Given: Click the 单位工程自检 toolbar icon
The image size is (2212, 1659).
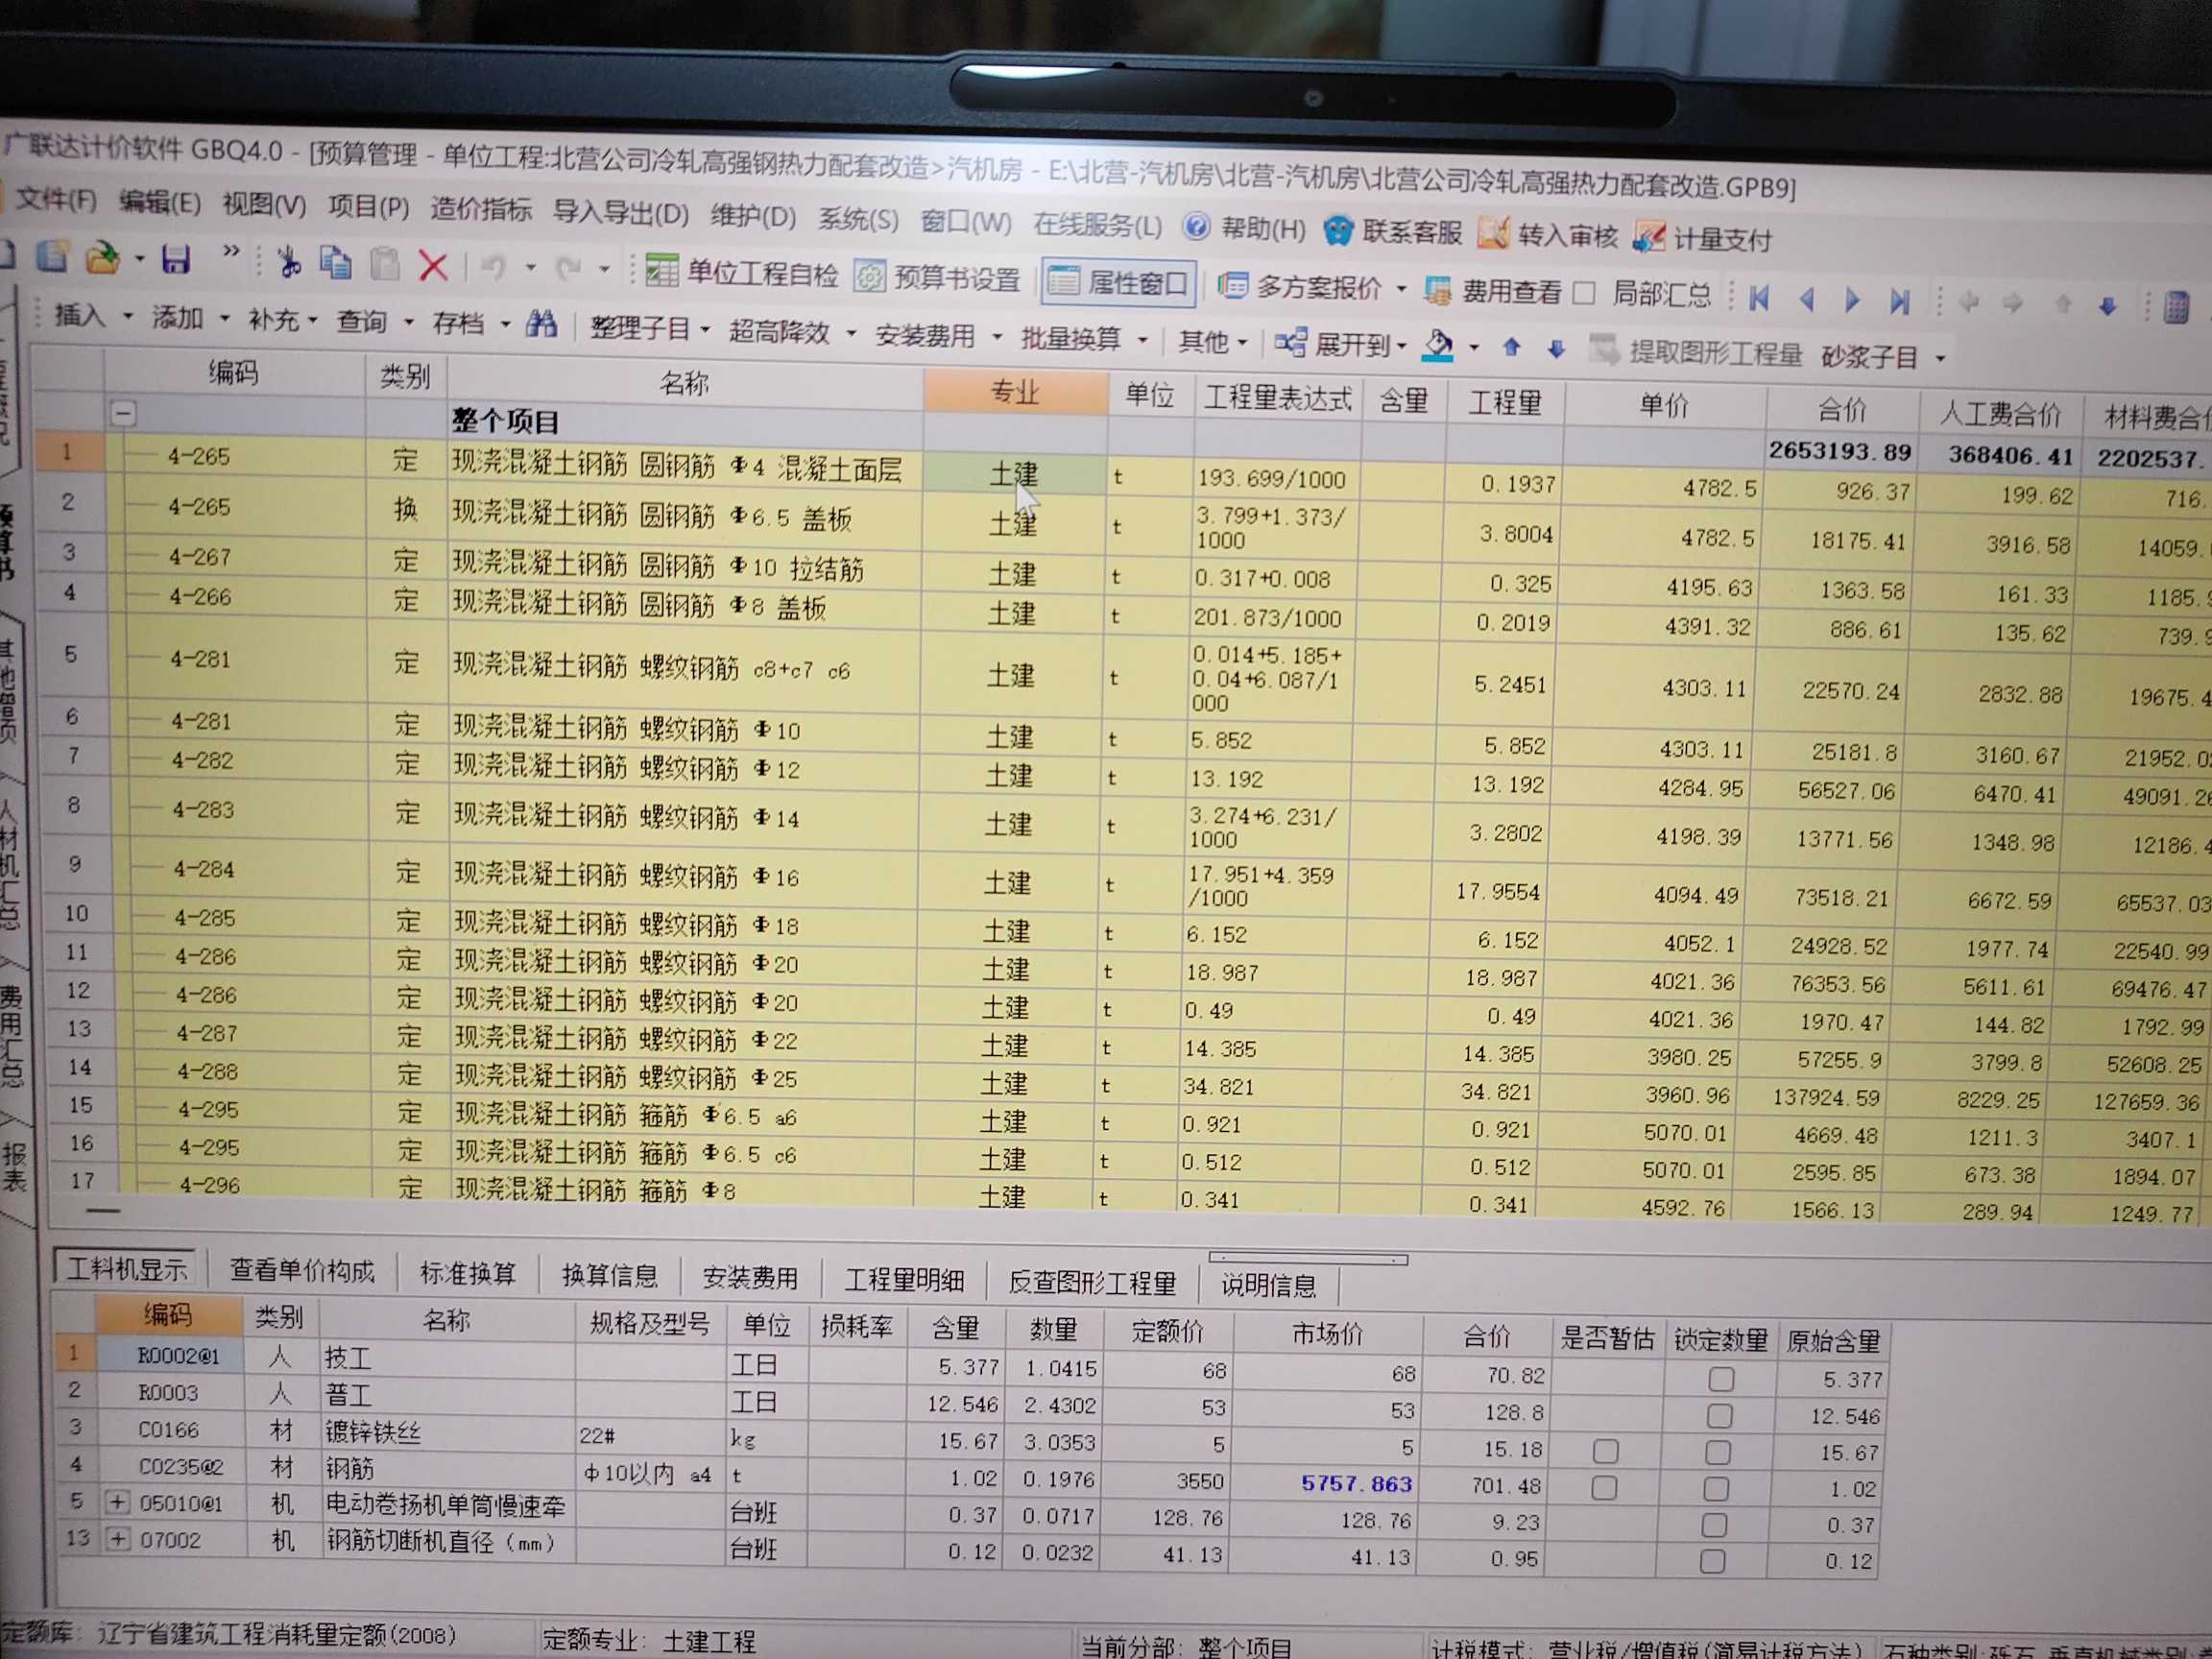Looking at the screenshot, I should coord(662,270).
